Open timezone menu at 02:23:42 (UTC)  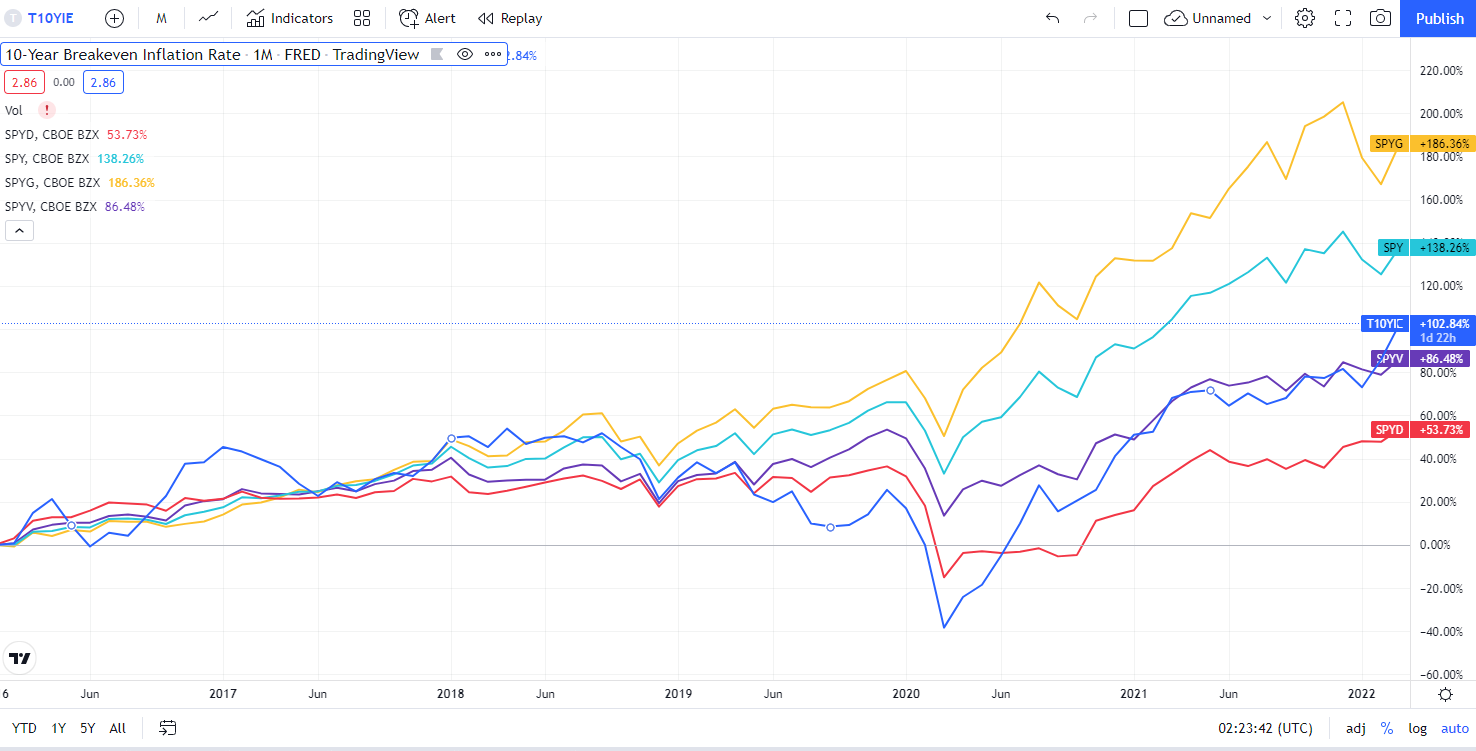[x=1265, y=728]
